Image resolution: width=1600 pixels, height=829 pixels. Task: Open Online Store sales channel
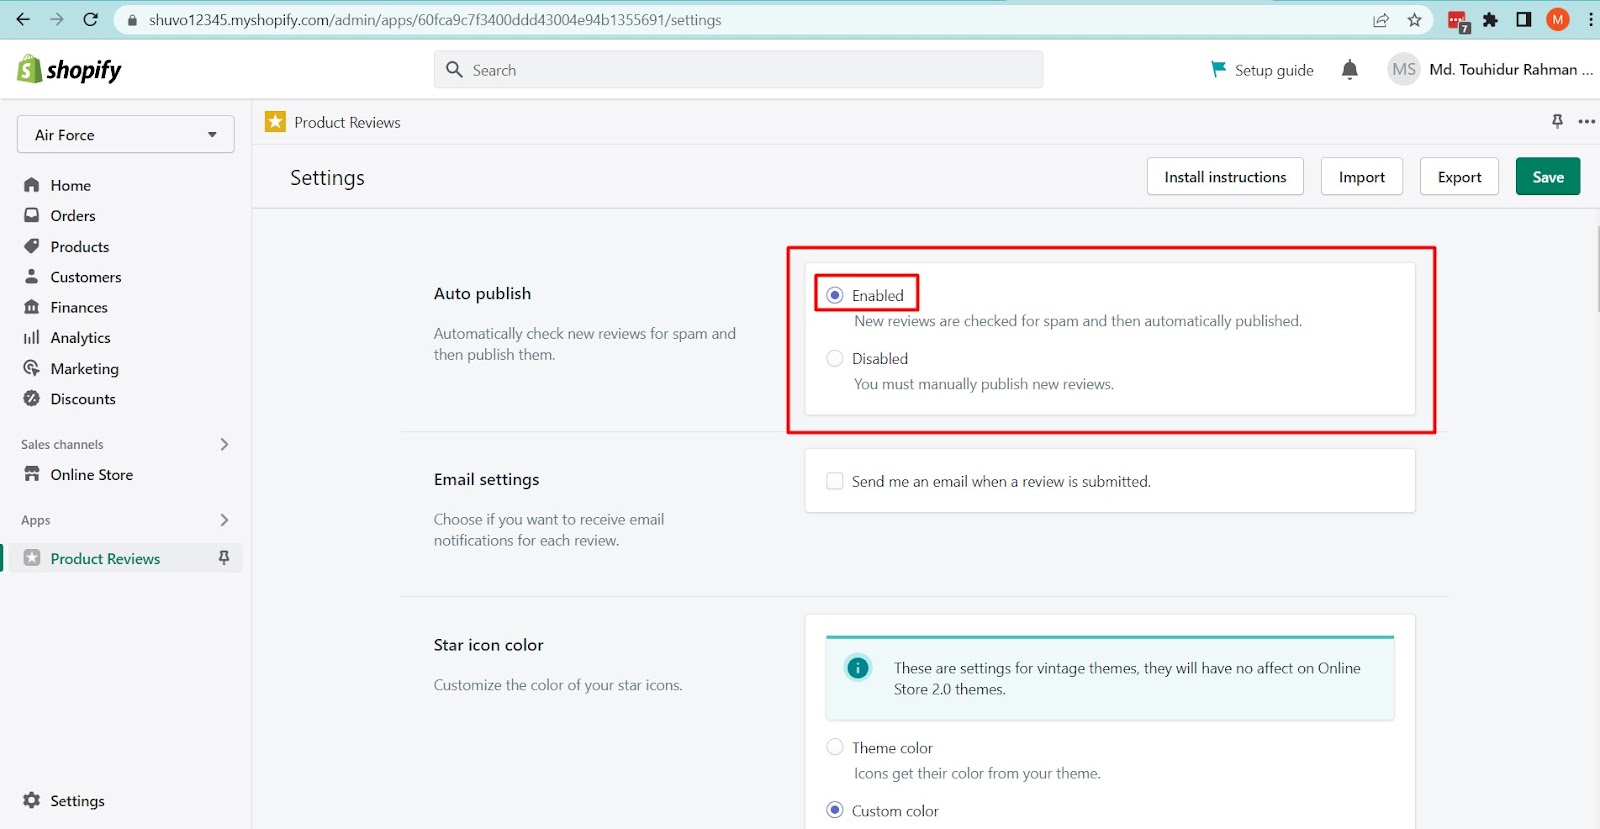[91, 475]
